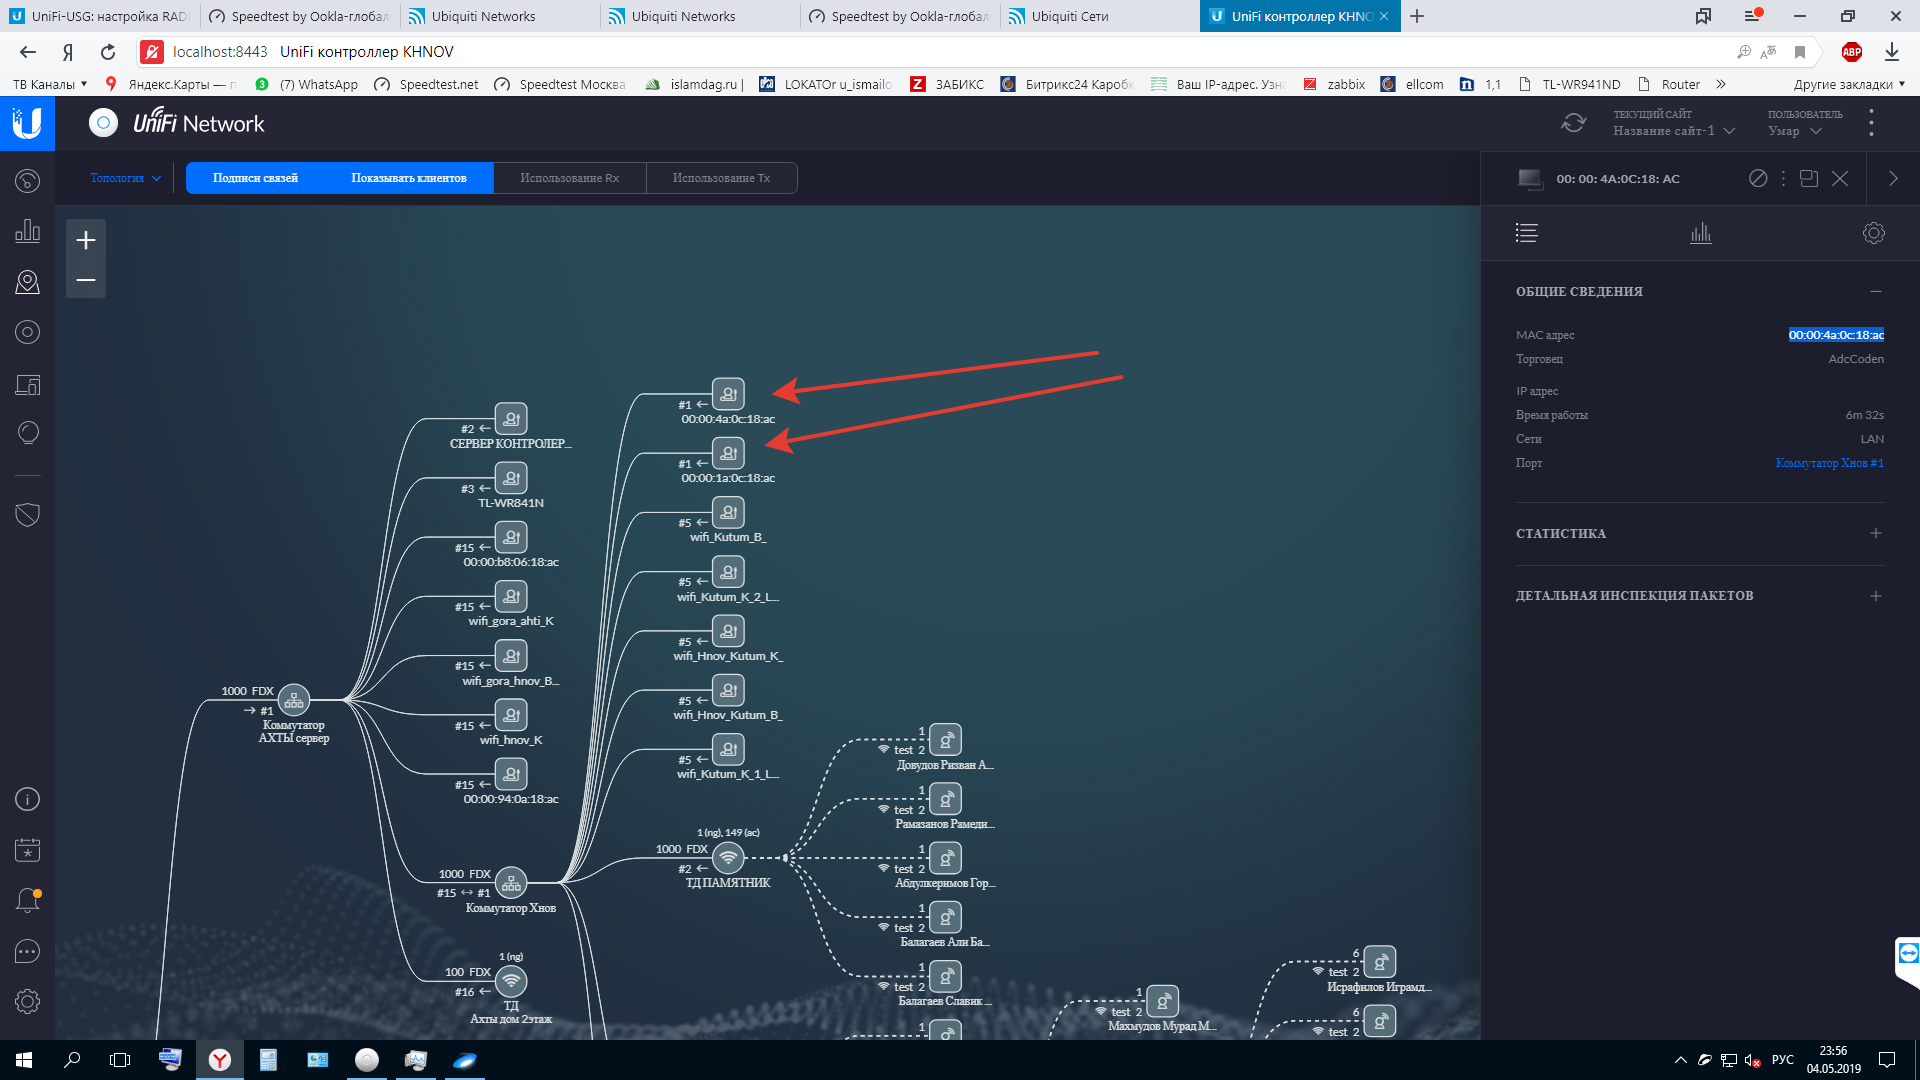Reload the page in browser toolbar
Screen dimensions: 1920x1080
click(108, 52)
